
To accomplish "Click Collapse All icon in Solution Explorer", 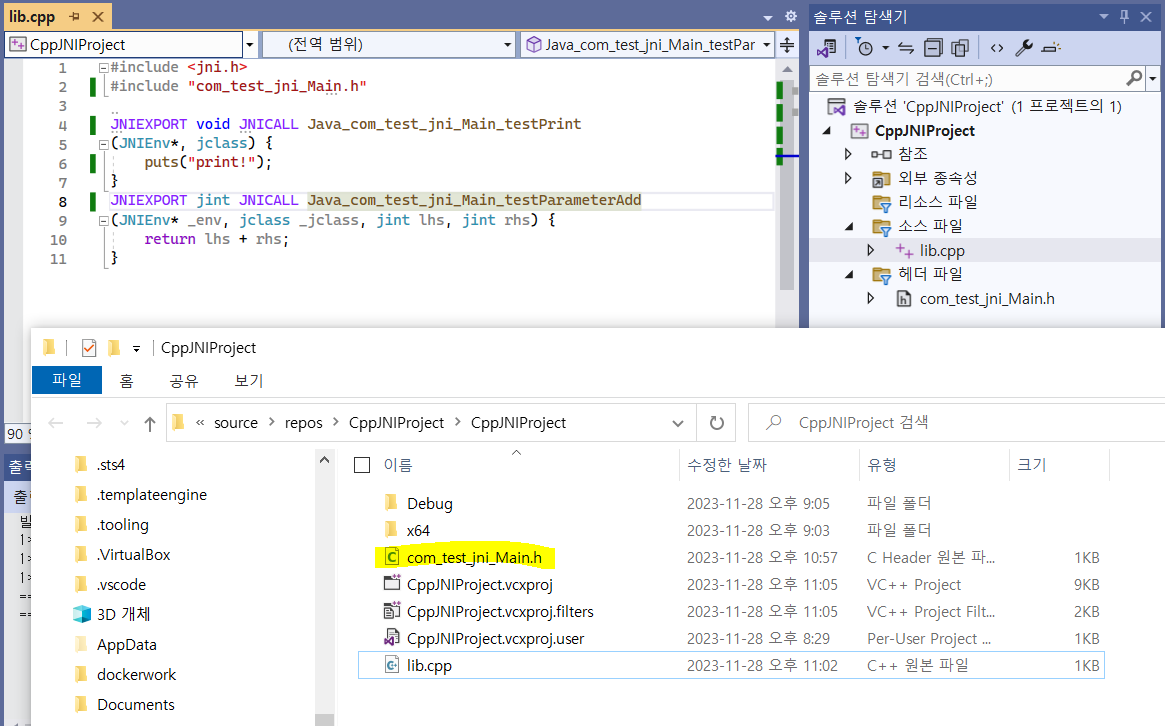I will pyautogui.click(x=933, y=48).
